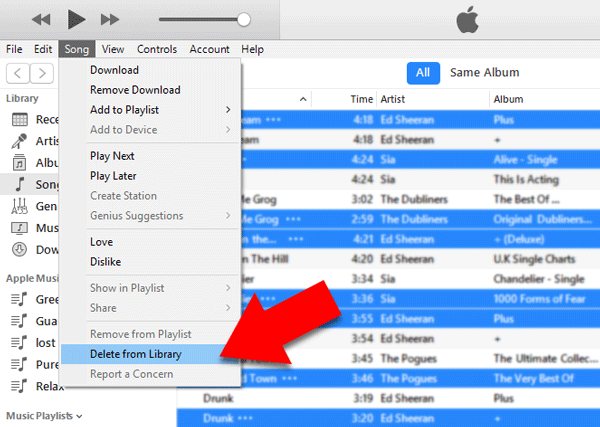Expand the Genius Suggestions submenu

pyautogui.click(x=150, y=216)
